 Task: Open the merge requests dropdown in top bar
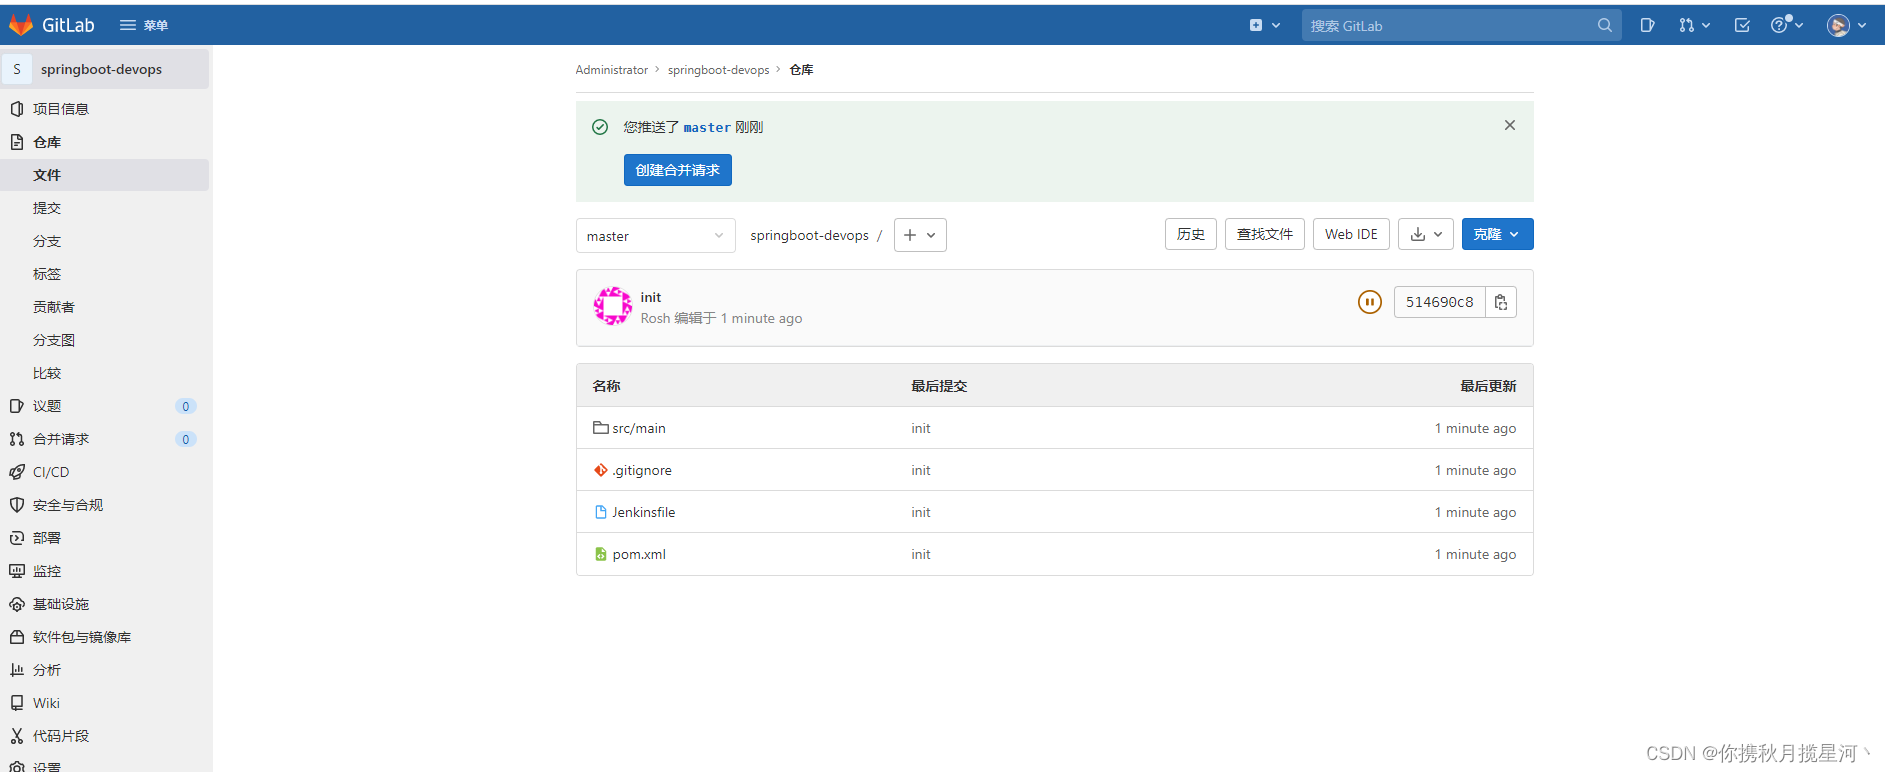pyautogui.click(x=1695, y=25)
